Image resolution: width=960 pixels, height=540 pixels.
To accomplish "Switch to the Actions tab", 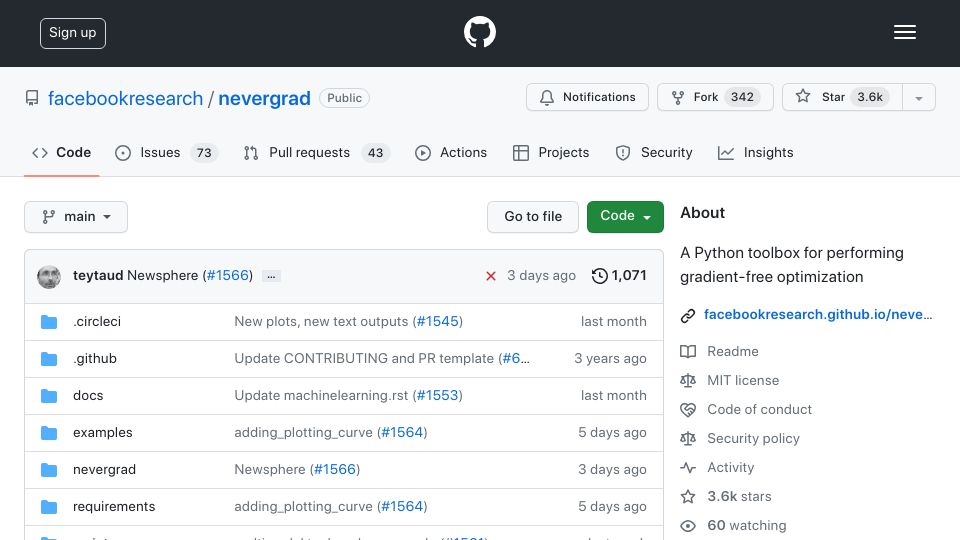I will coord(451,153).
